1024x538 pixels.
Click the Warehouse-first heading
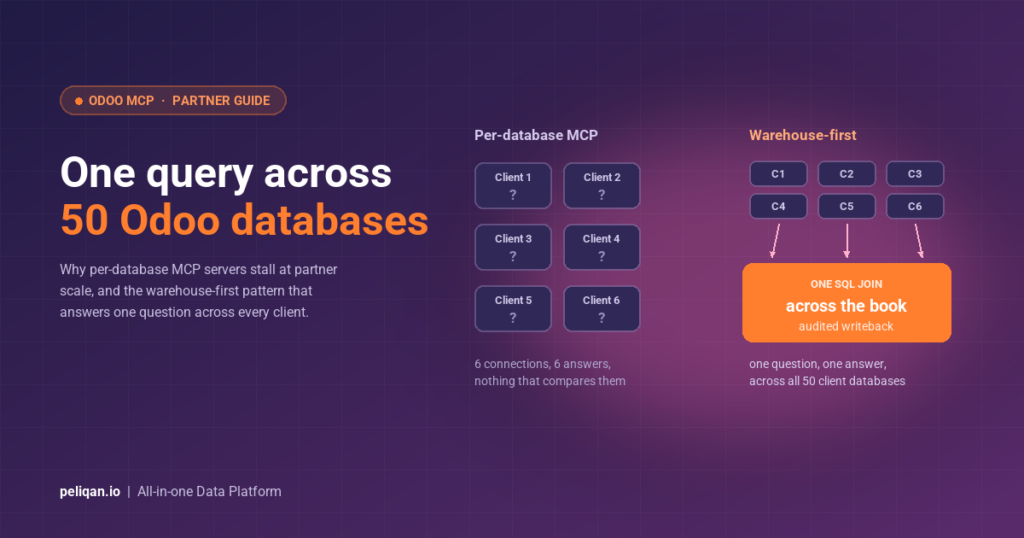(x=803, y=135)
